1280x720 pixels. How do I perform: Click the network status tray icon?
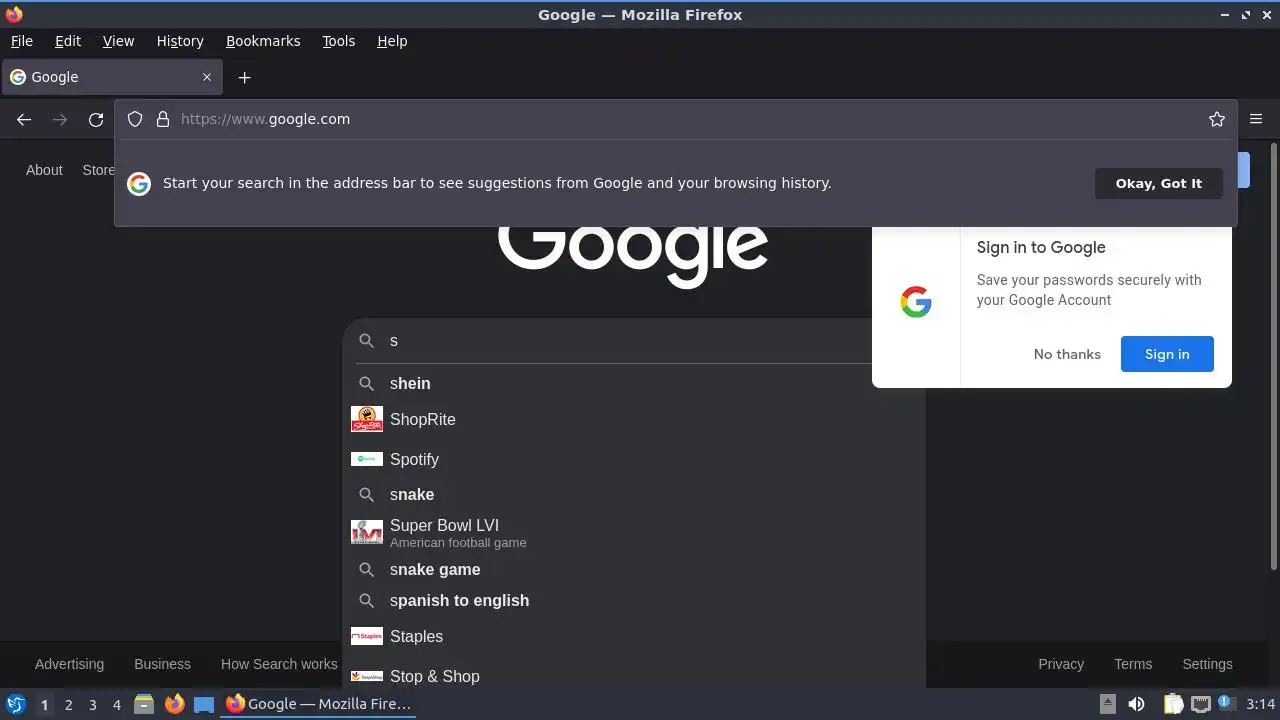point(1201,704)
